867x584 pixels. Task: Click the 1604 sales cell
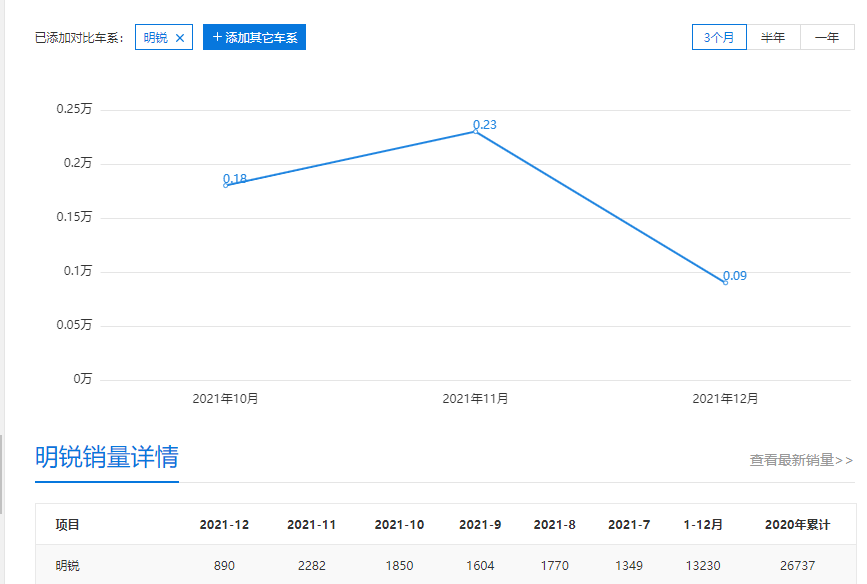[x=480, y=566]
